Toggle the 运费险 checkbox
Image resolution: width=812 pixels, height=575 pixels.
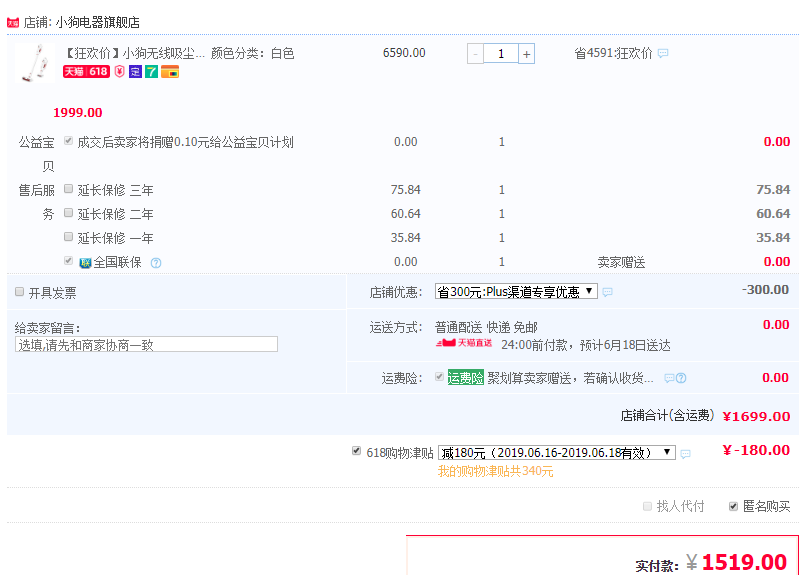(440, 377)
